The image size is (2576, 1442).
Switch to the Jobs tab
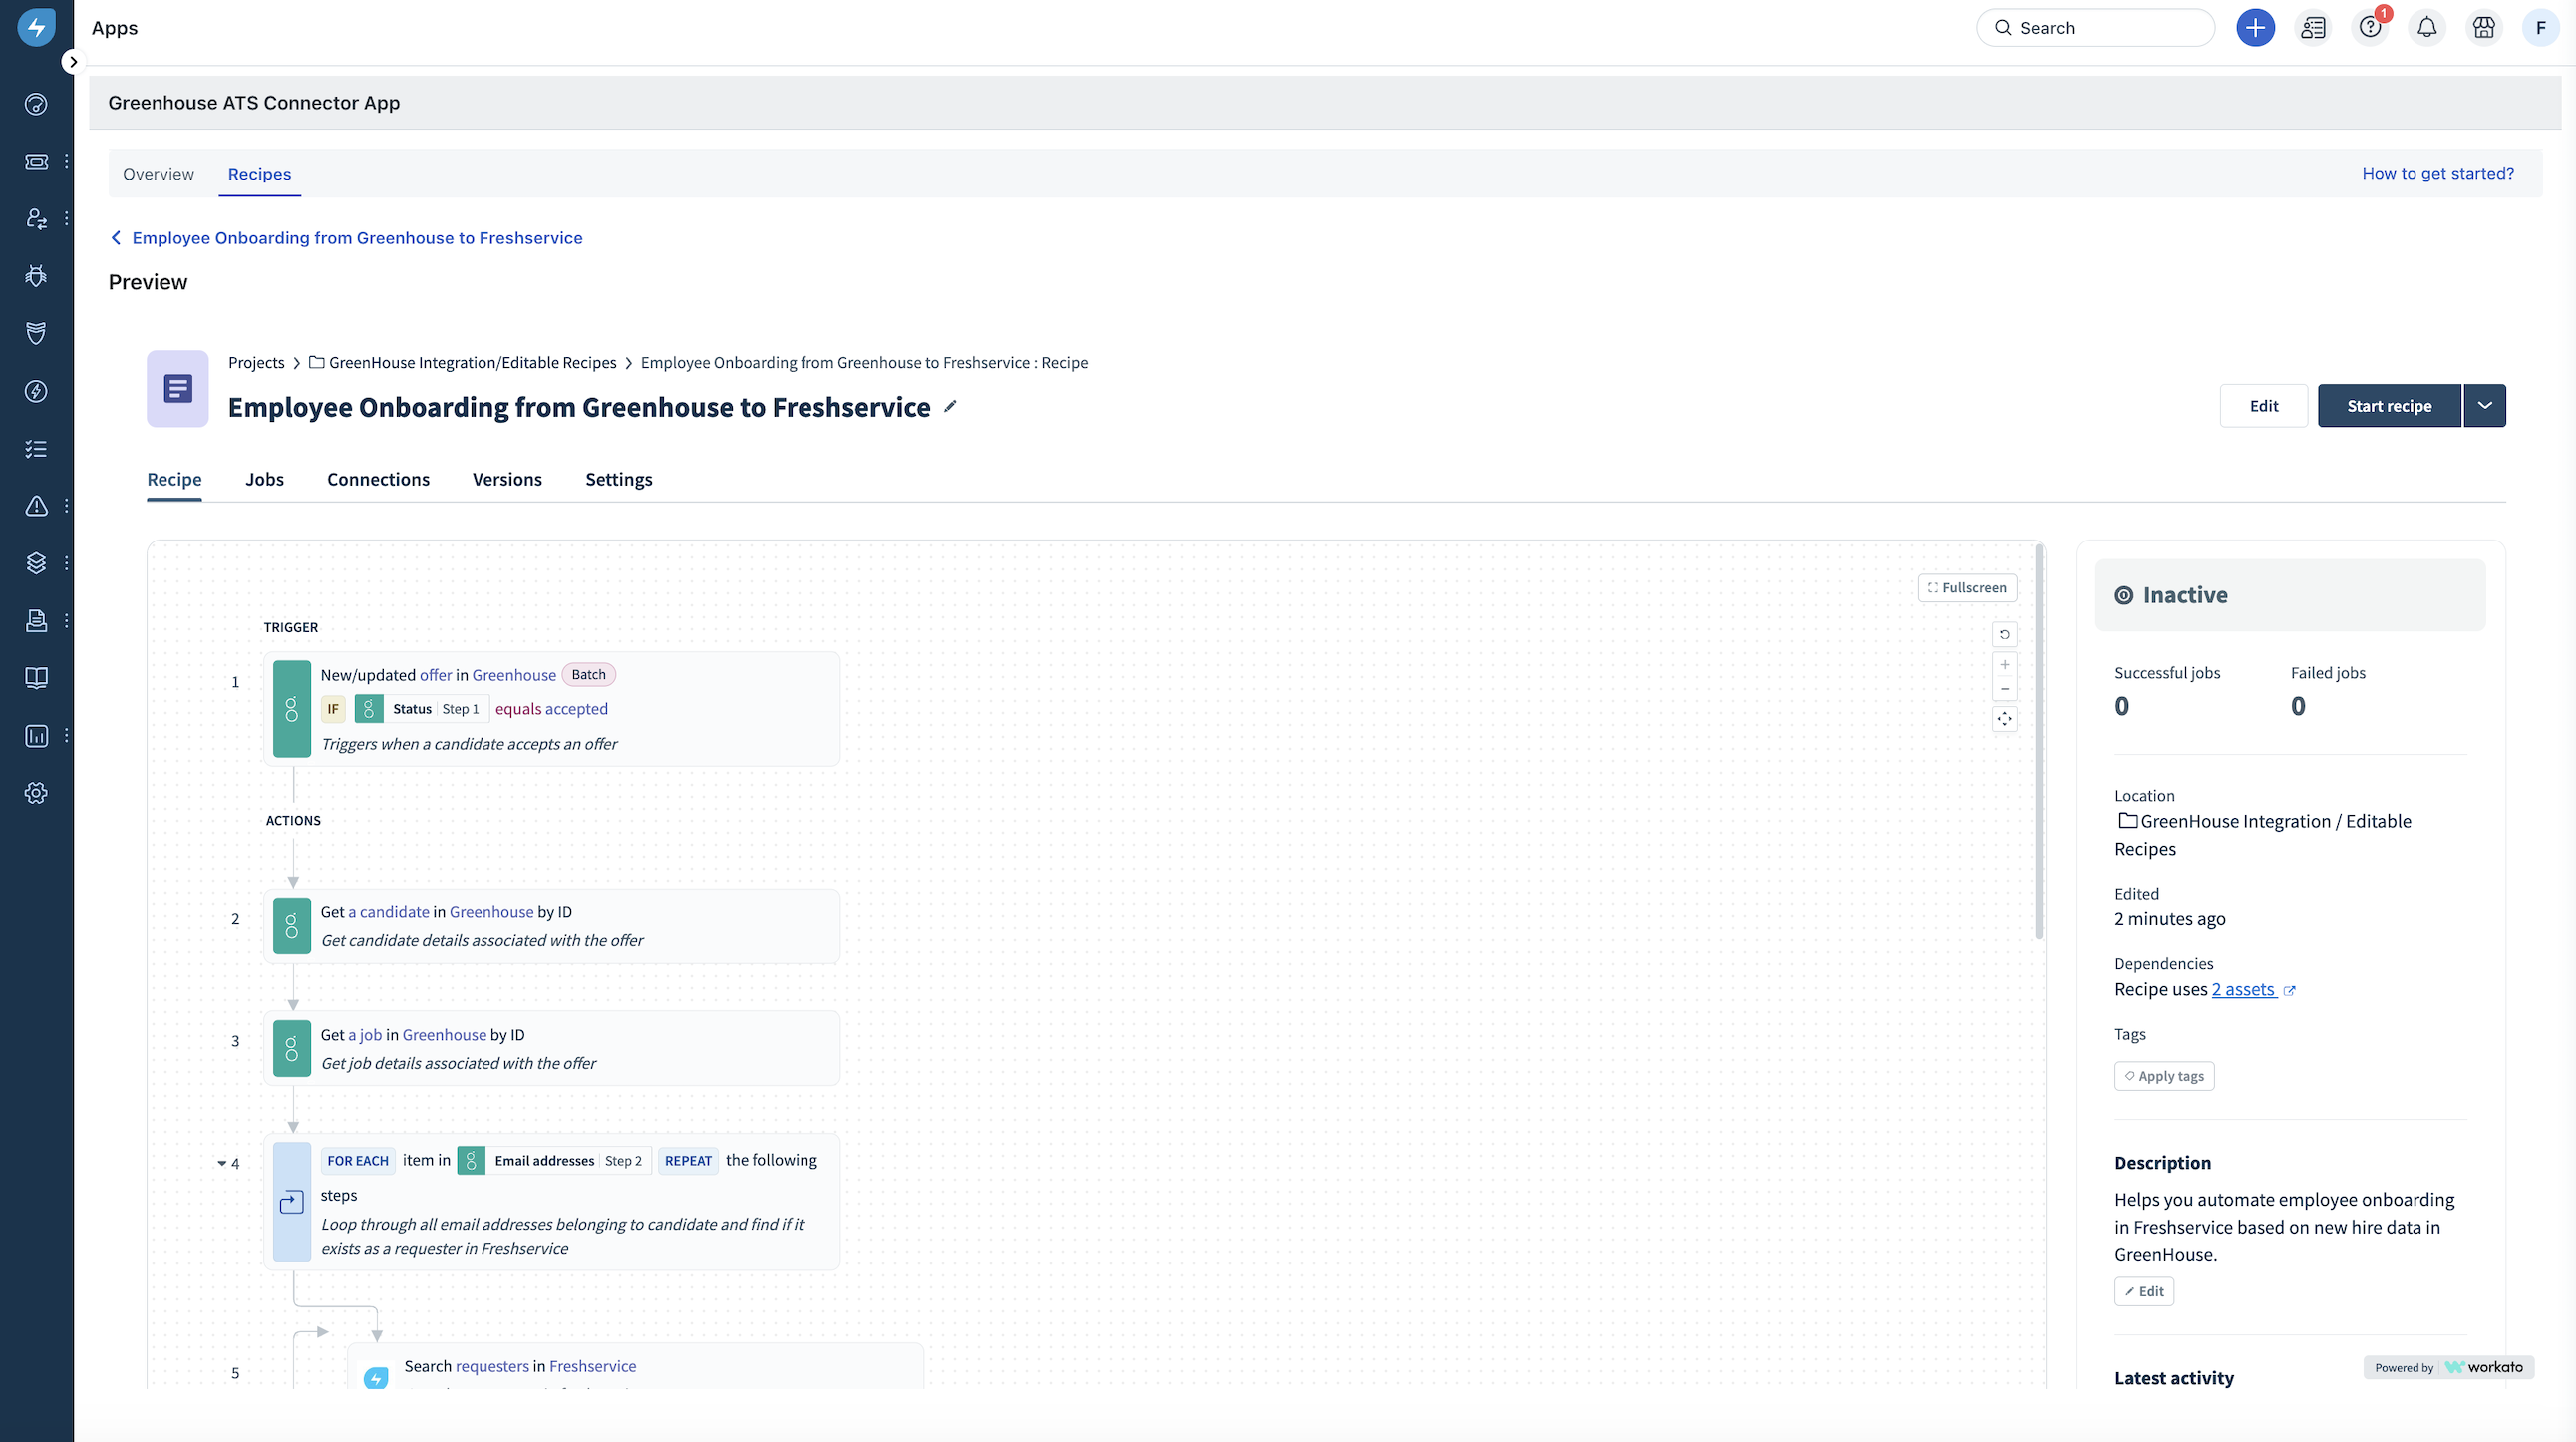click(x=264, y=480)
